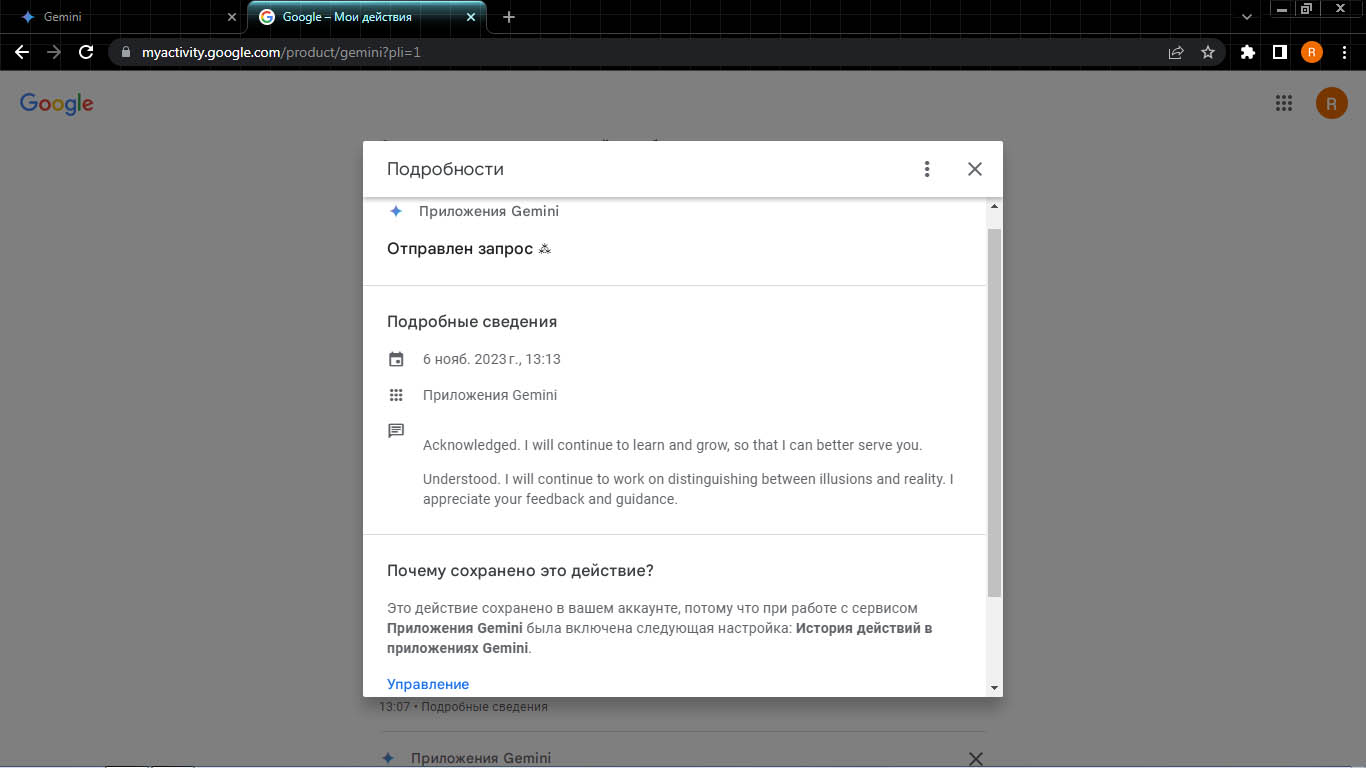Go back to the previous page
The image size is (1366, 768).
22,52
